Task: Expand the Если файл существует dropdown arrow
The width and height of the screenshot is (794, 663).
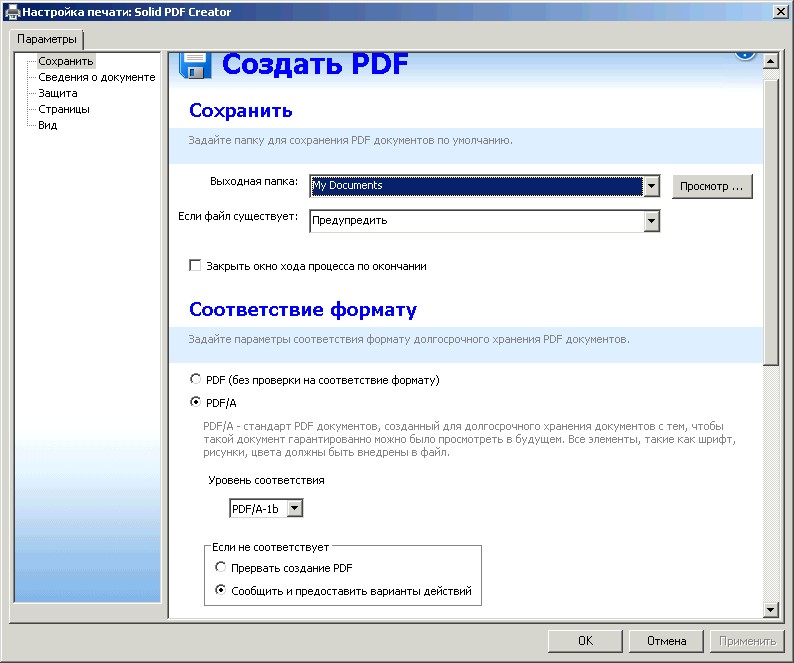Action: click(651, 221)
